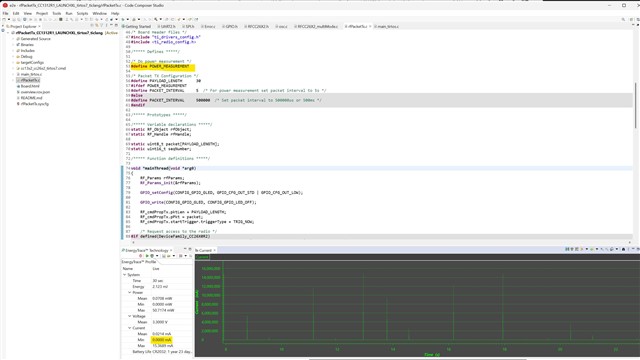640x360 pixels.
Task: Maximize the Project Explorer panel
Action: (x=117, y=25)
